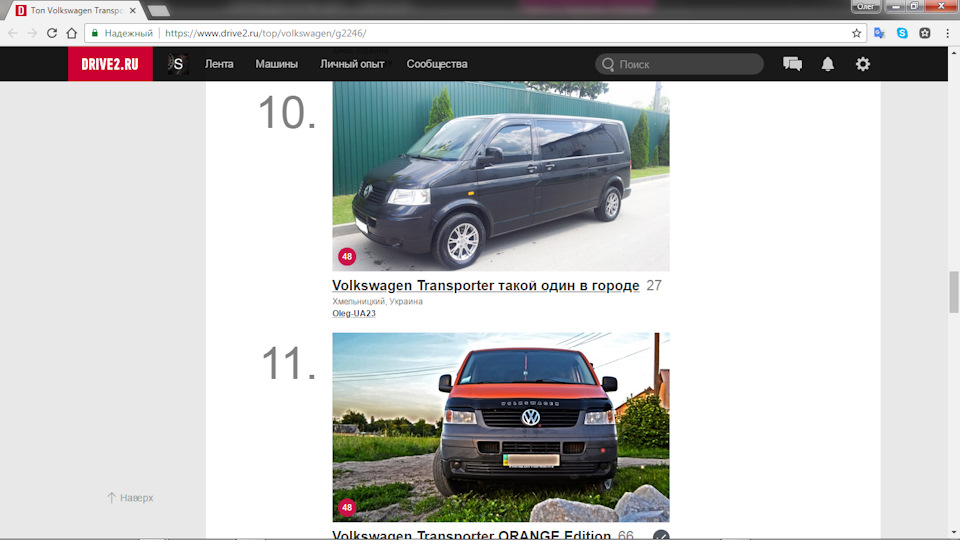Screen dimensions: 960x540
Task: Click the rating count 27
Action: [654, 285]
